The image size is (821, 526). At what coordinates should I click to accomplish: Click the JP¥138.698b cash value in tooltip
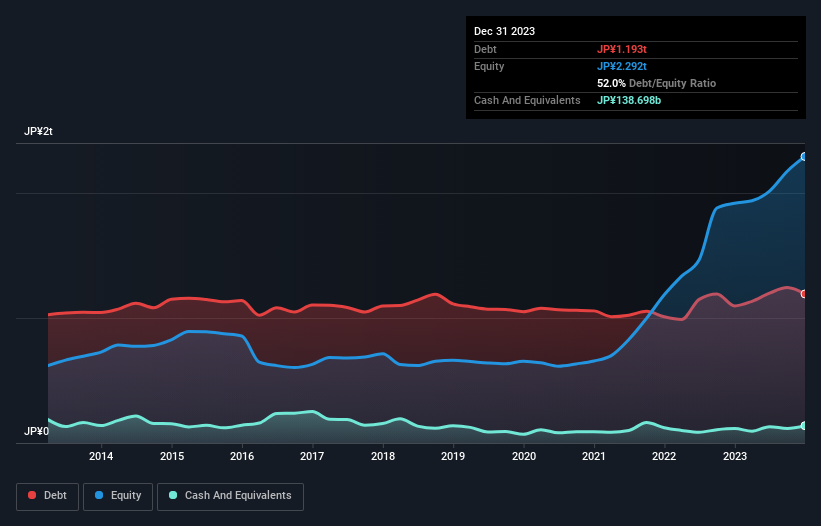tap(629, 100)
